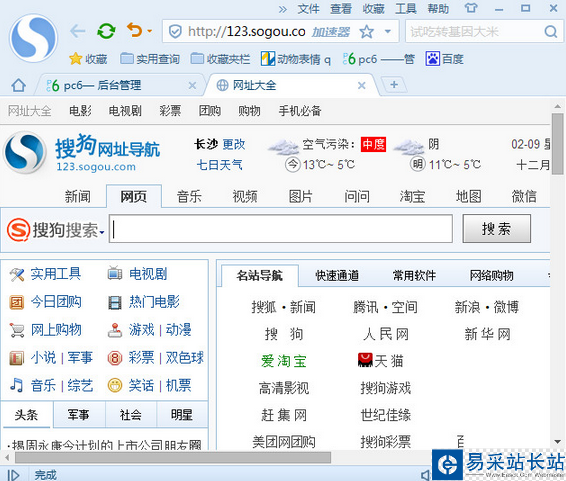Switch to 常用软件 tab
This screenshot has height=481, width=566.
(414, 276)
